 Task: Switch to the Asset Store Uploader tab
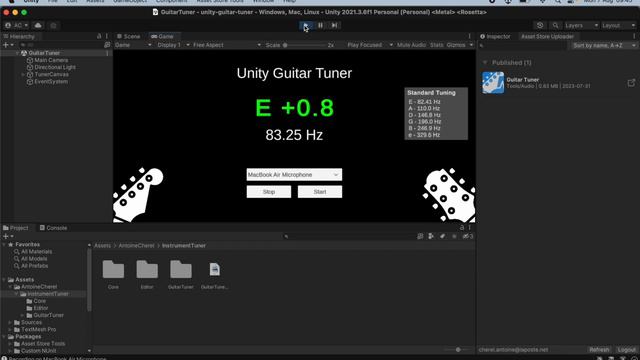click(x=547, y=36)
